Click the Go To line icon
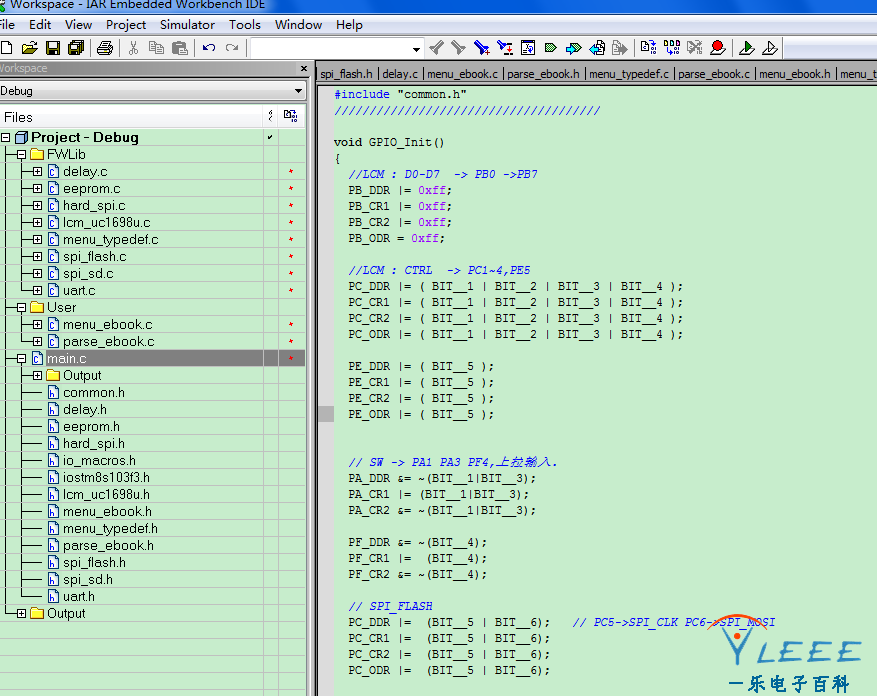Viewport: 877px width, 696px height. coord(528,48)
